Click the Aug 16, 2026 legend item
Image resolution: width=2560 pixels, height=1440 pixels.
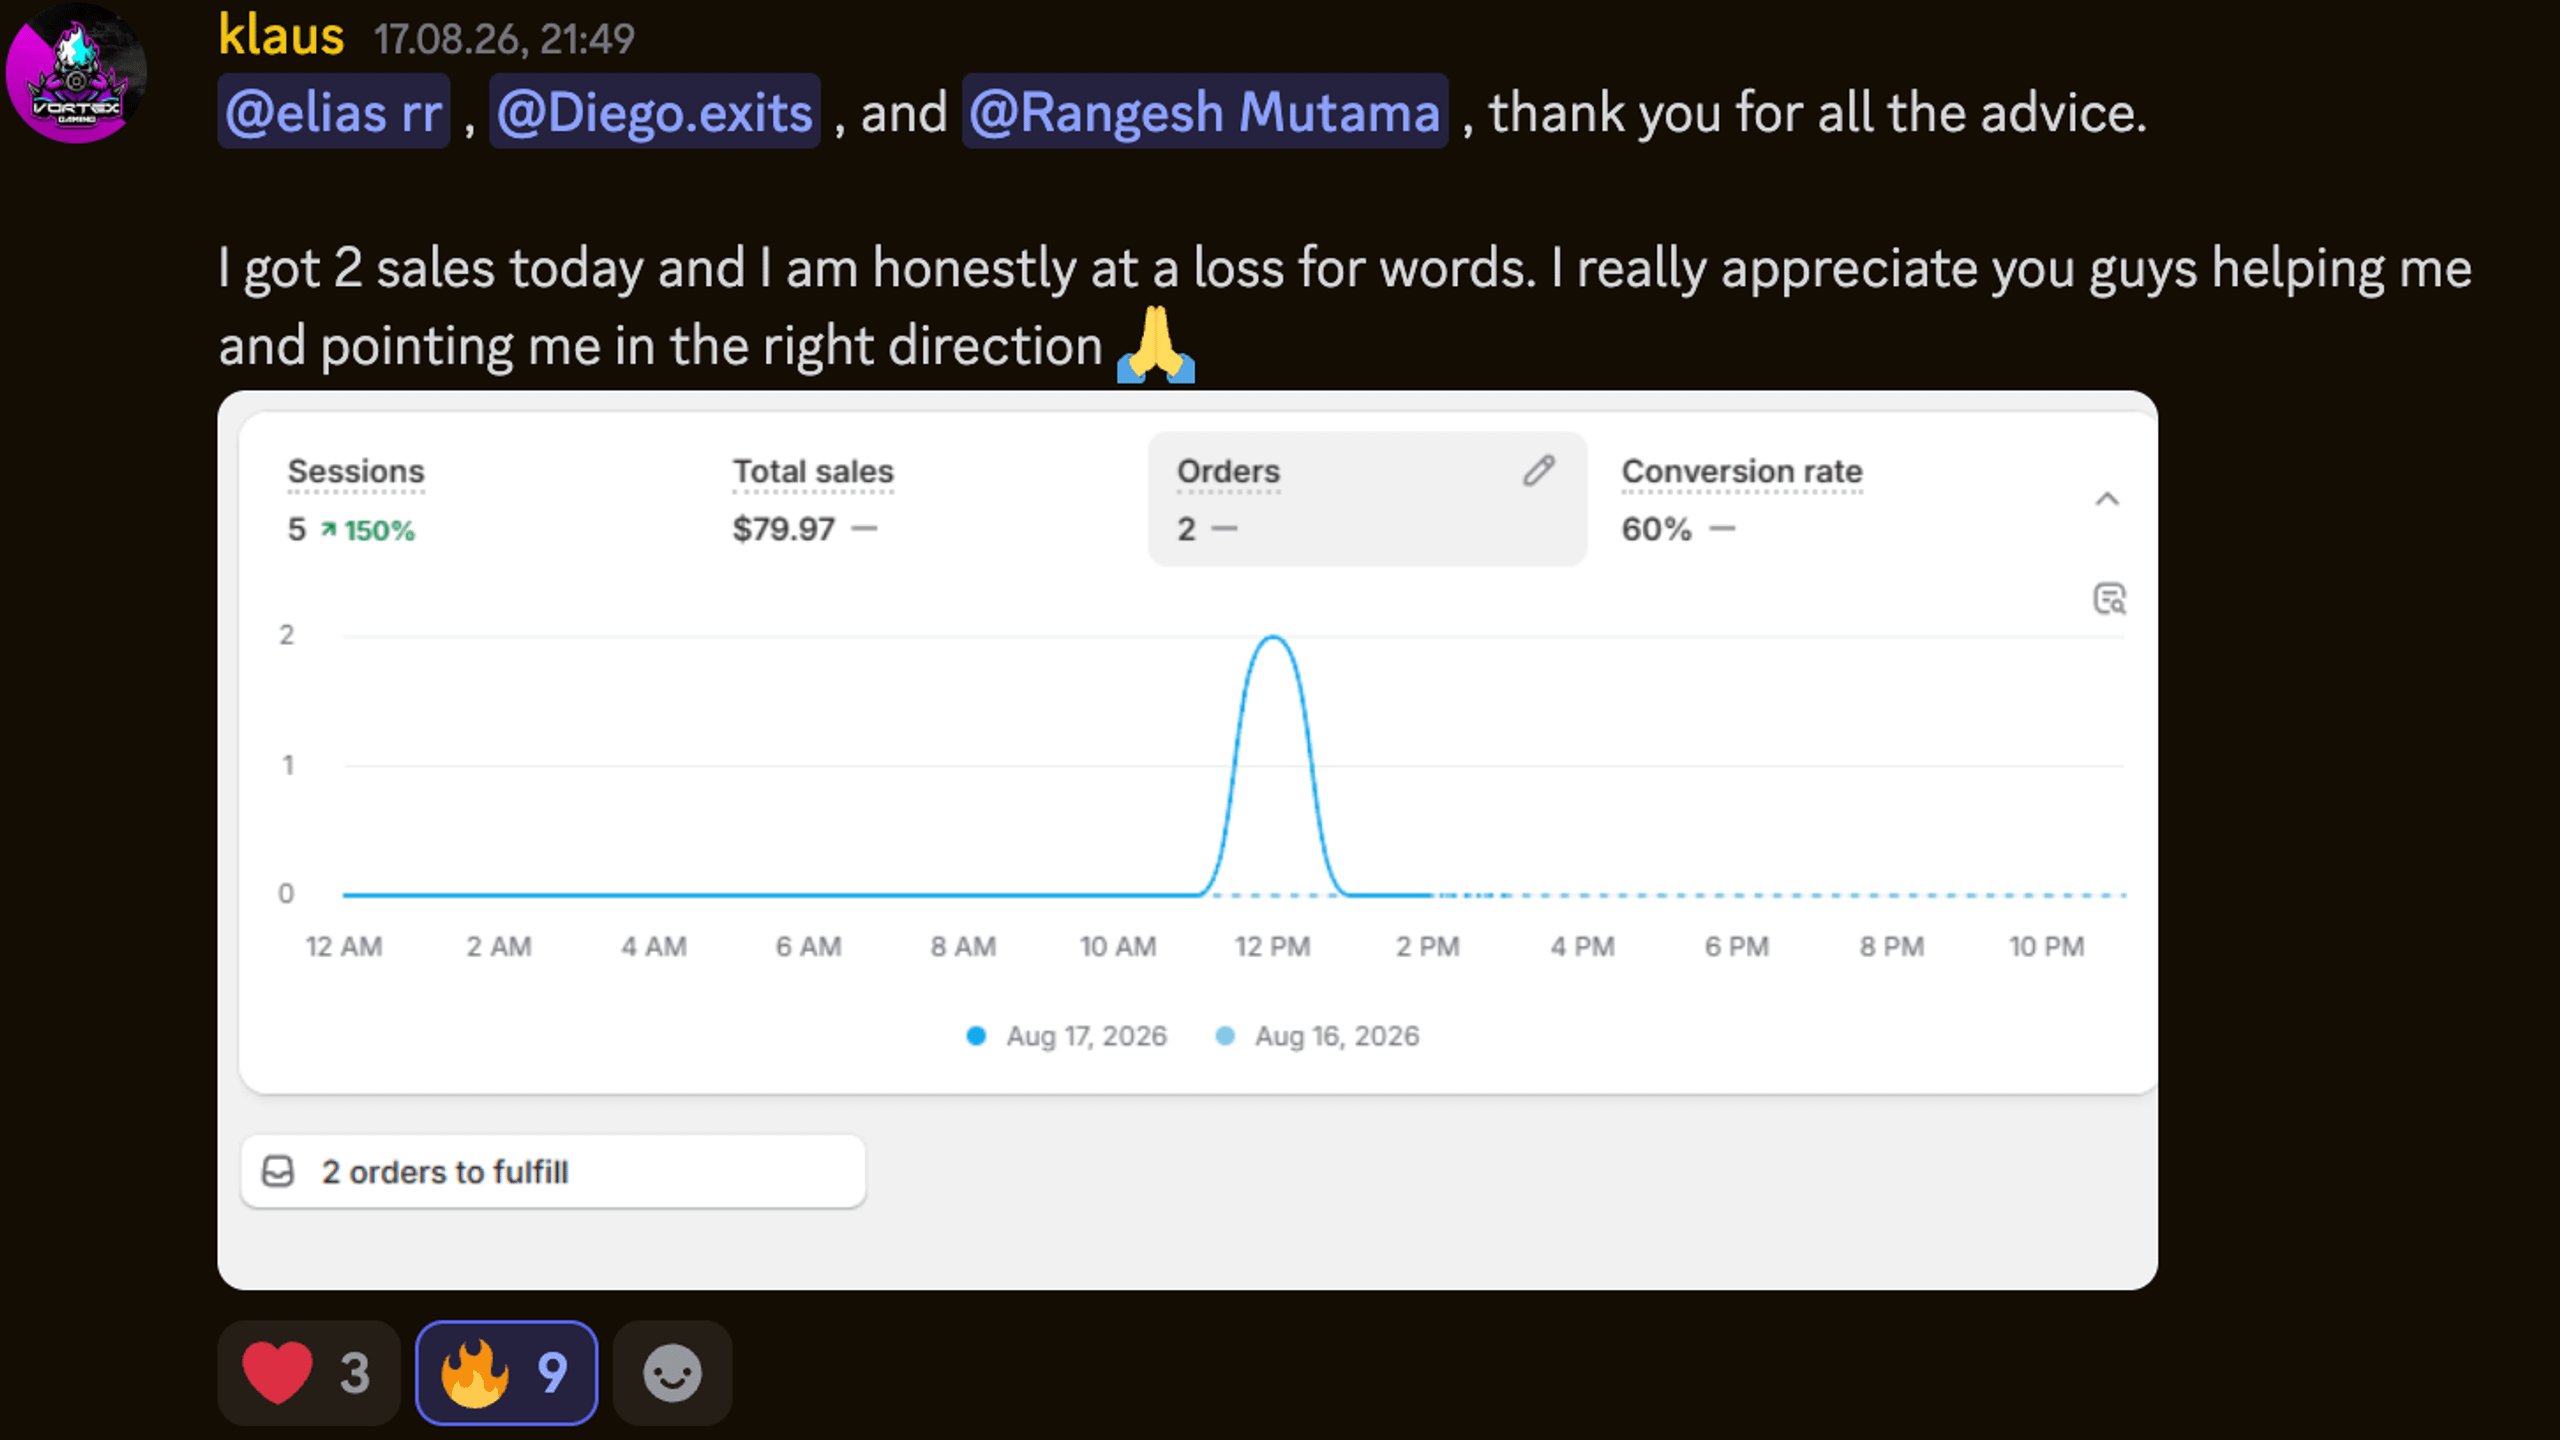pos(1317,1036)
